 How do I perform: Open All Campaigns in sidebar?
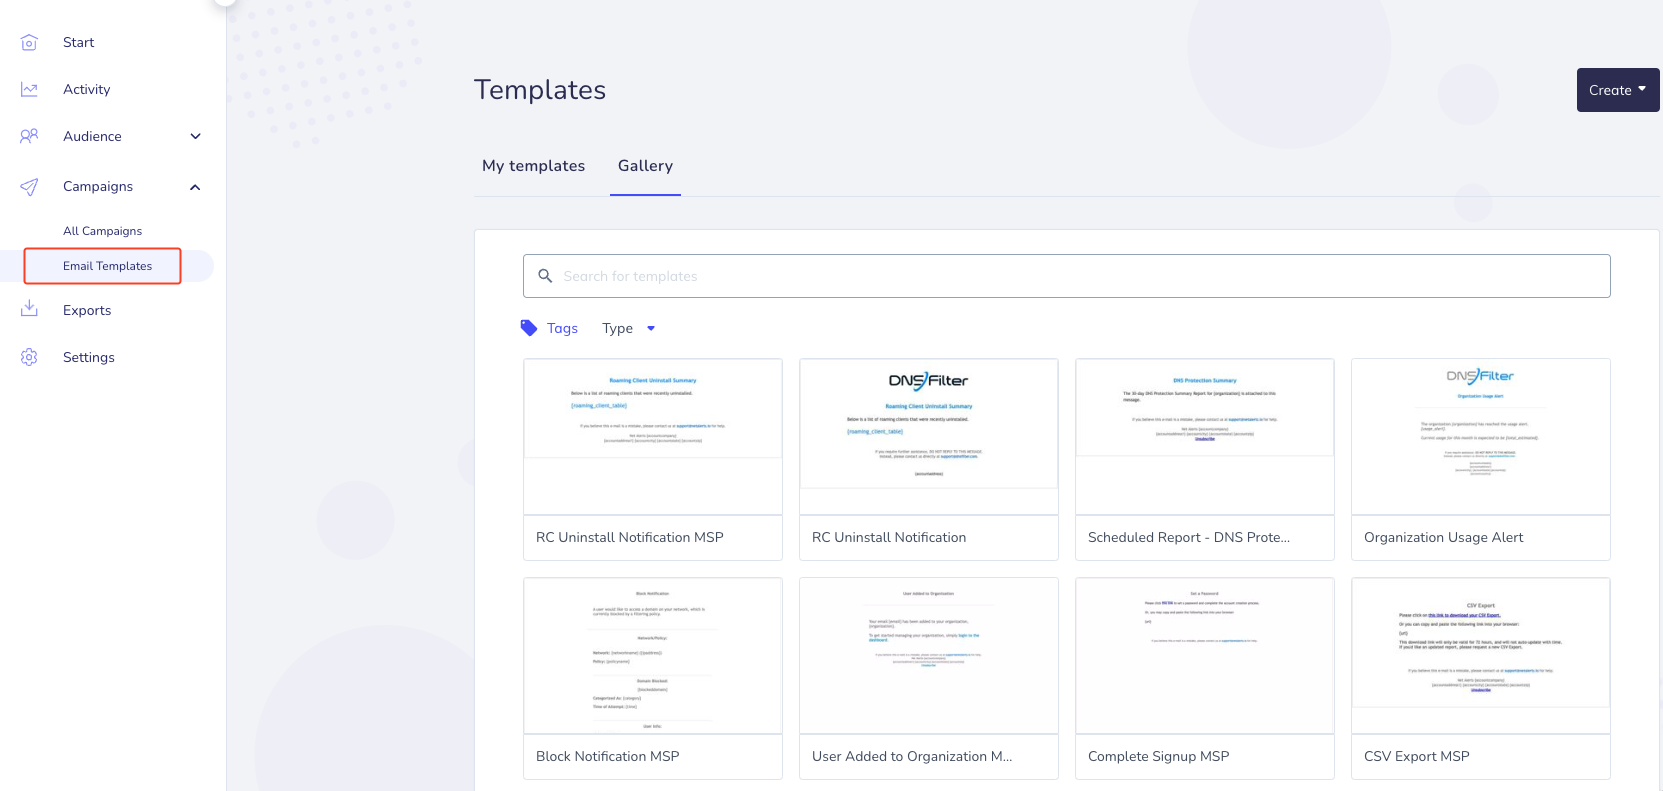pos(103,231)
